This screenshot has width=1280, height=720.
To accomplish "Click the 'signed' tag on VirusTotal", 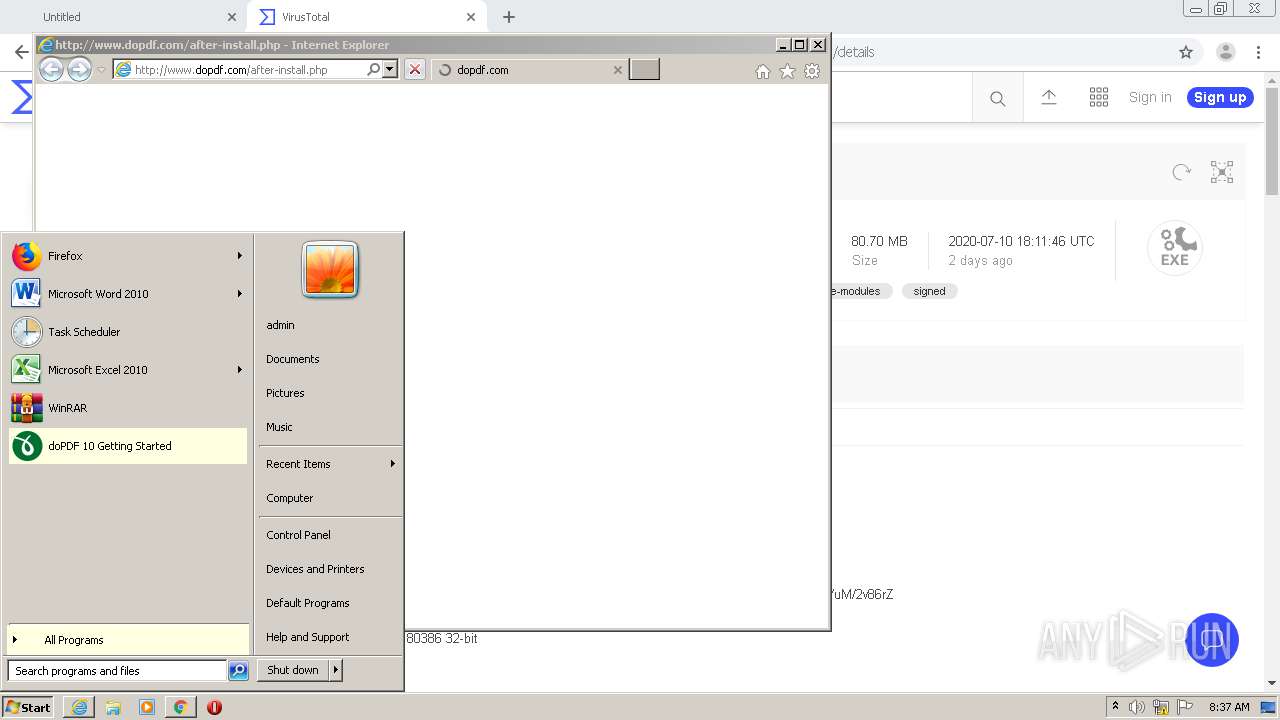I will point(929,291).
